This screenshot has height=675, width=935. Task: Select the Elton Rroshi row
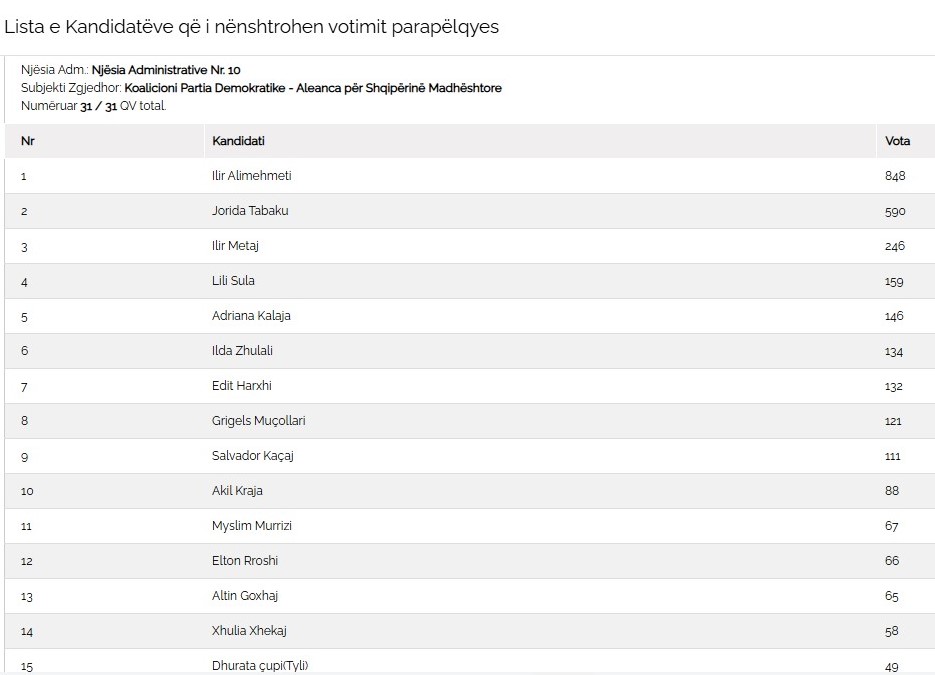click(244, 561)
